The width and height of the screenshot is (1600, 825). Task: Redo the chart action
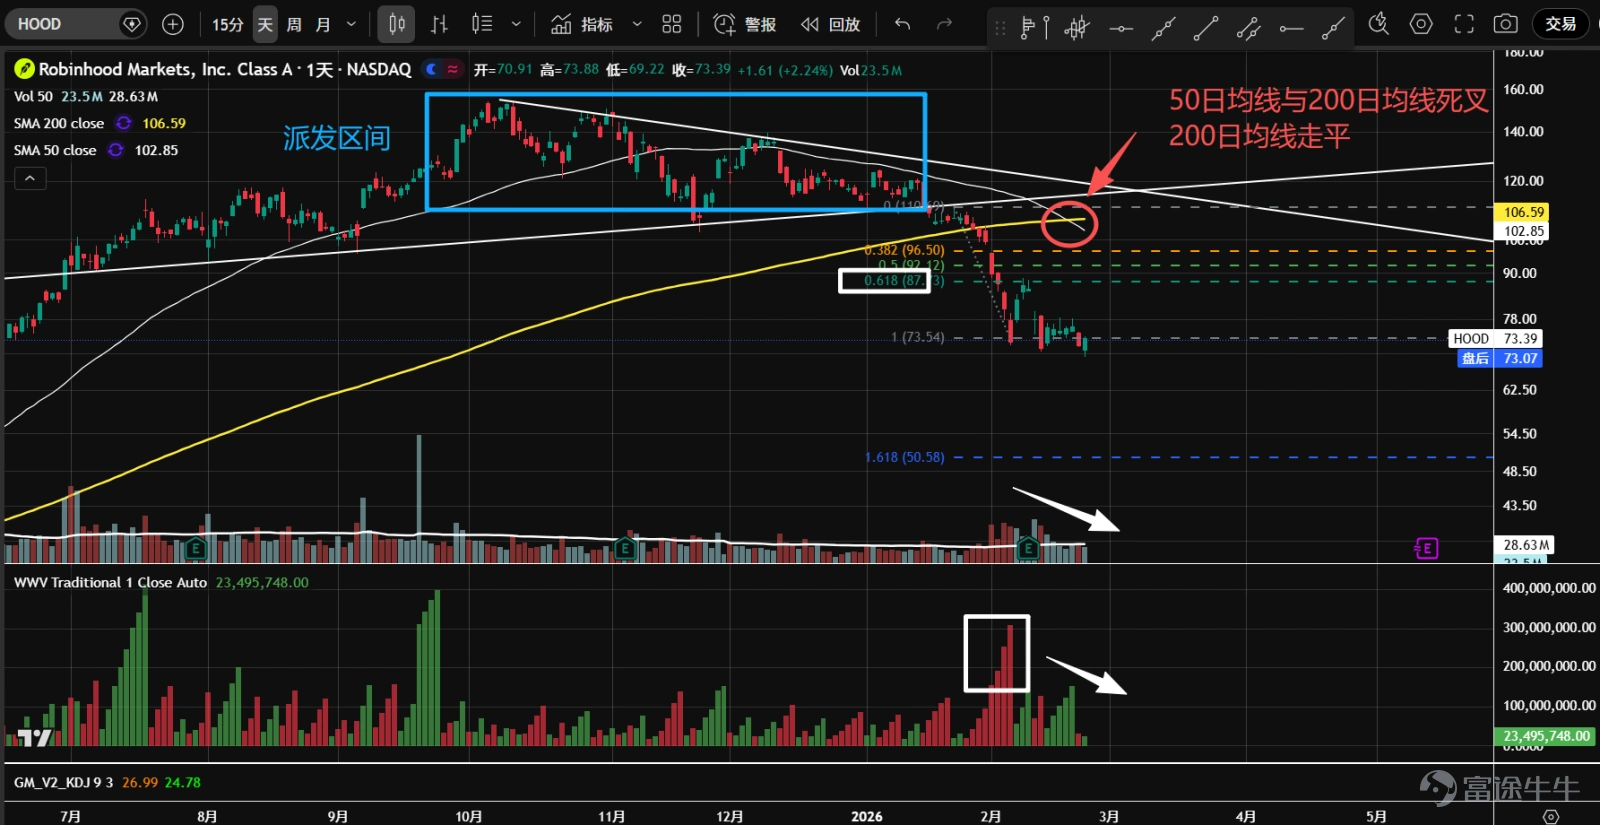click(x=944, y=24)
